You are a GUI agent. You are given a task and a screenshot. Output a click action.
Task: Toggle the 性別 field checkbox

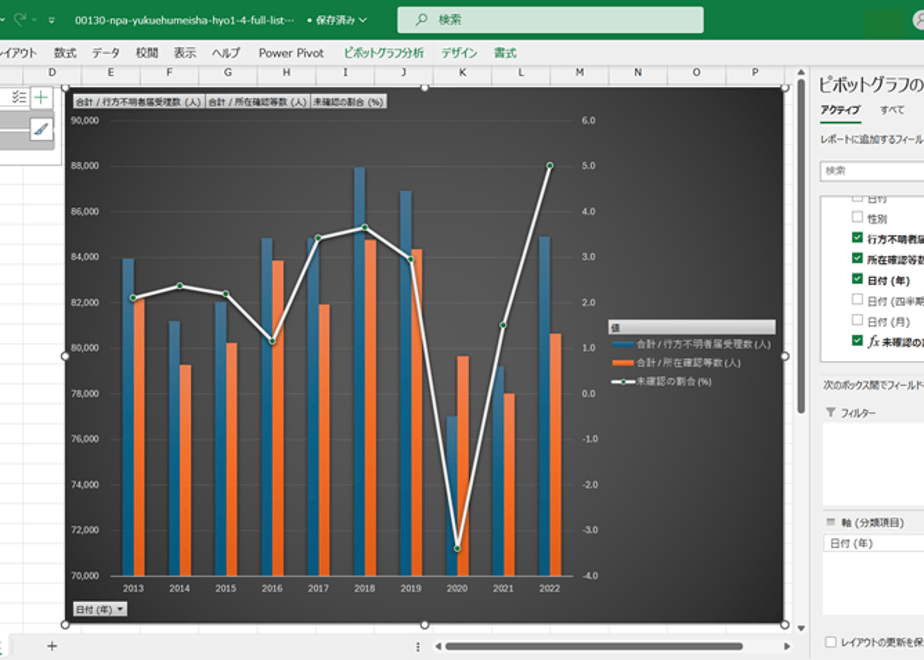(x=857, y=217)
